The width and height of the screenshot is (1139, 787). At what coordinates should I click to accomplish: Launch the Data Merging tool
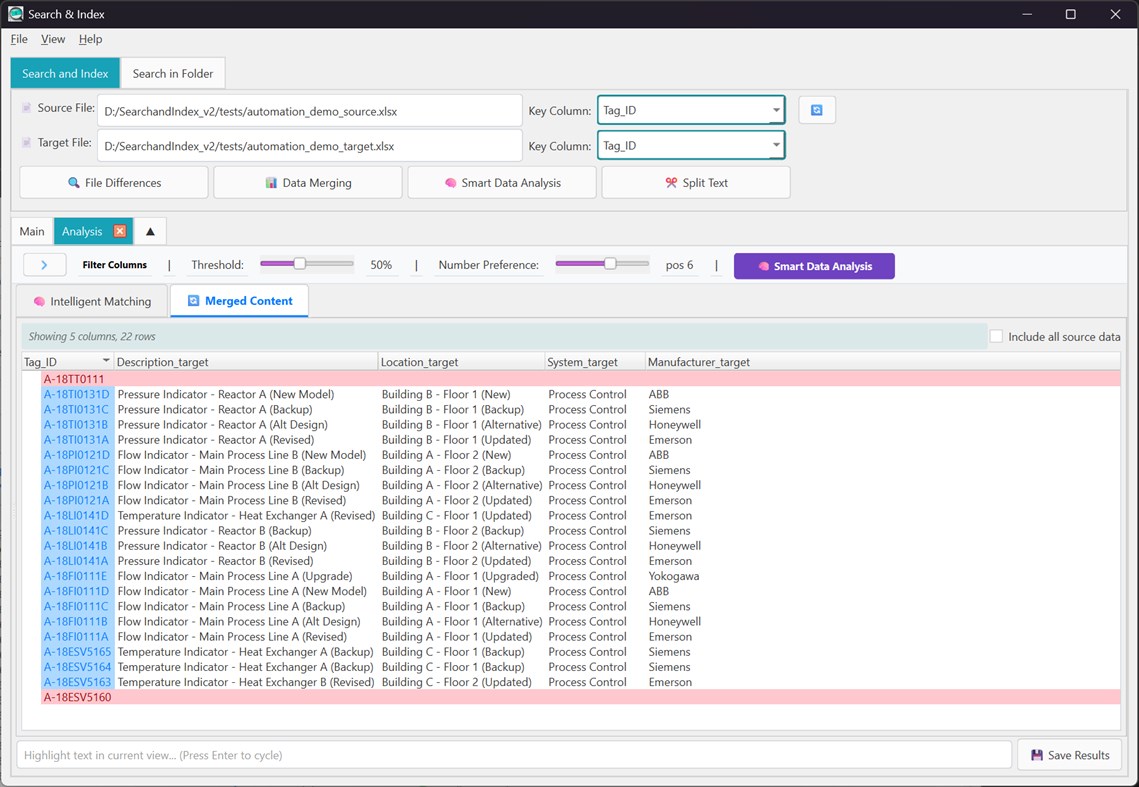[307, 182]
